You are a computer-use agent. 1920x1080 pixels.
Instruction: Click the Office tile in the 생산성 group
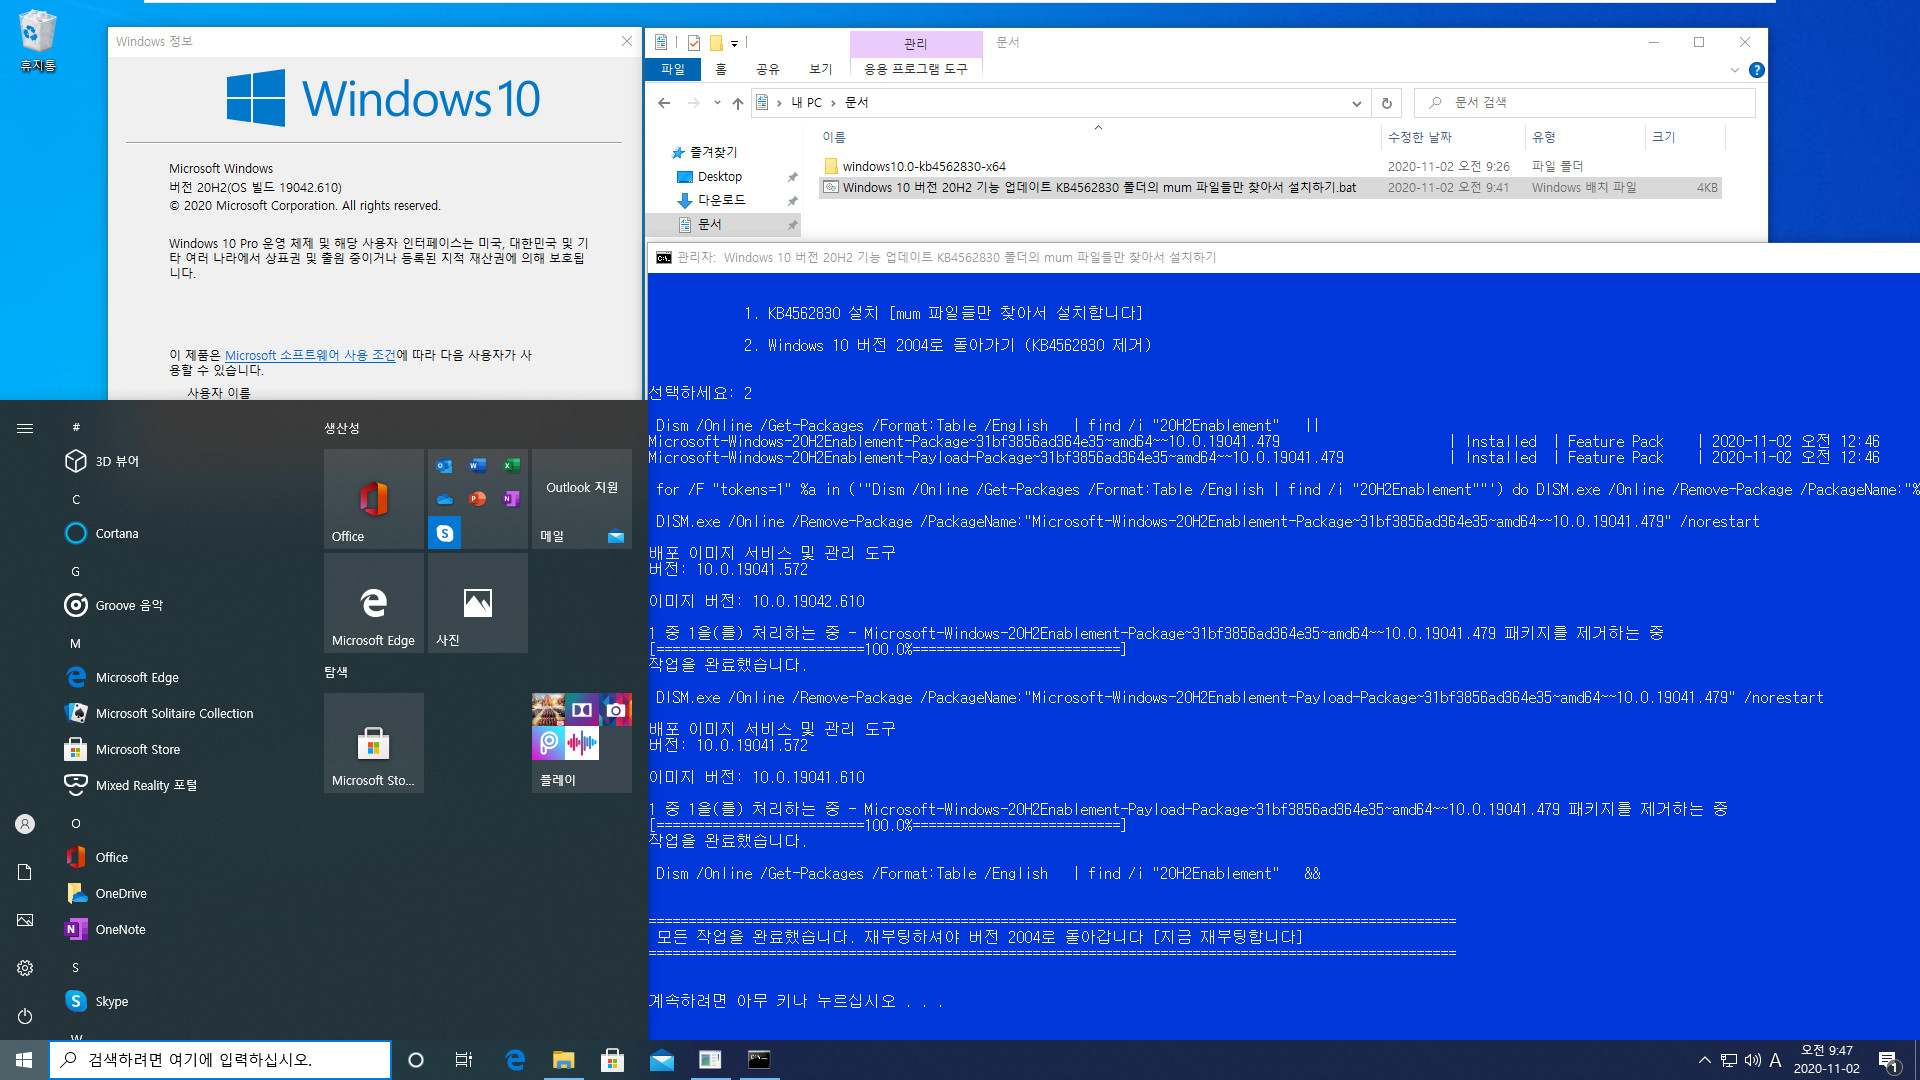374,499
